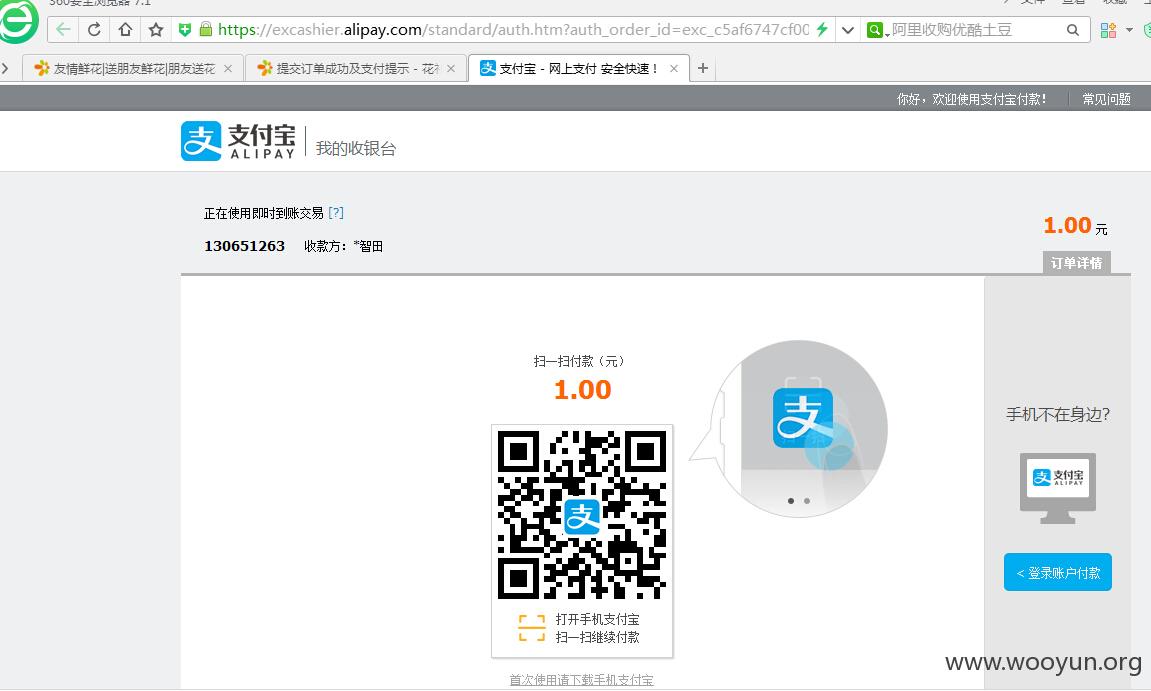Click the browser back arrow button

[x=63, y=29]
